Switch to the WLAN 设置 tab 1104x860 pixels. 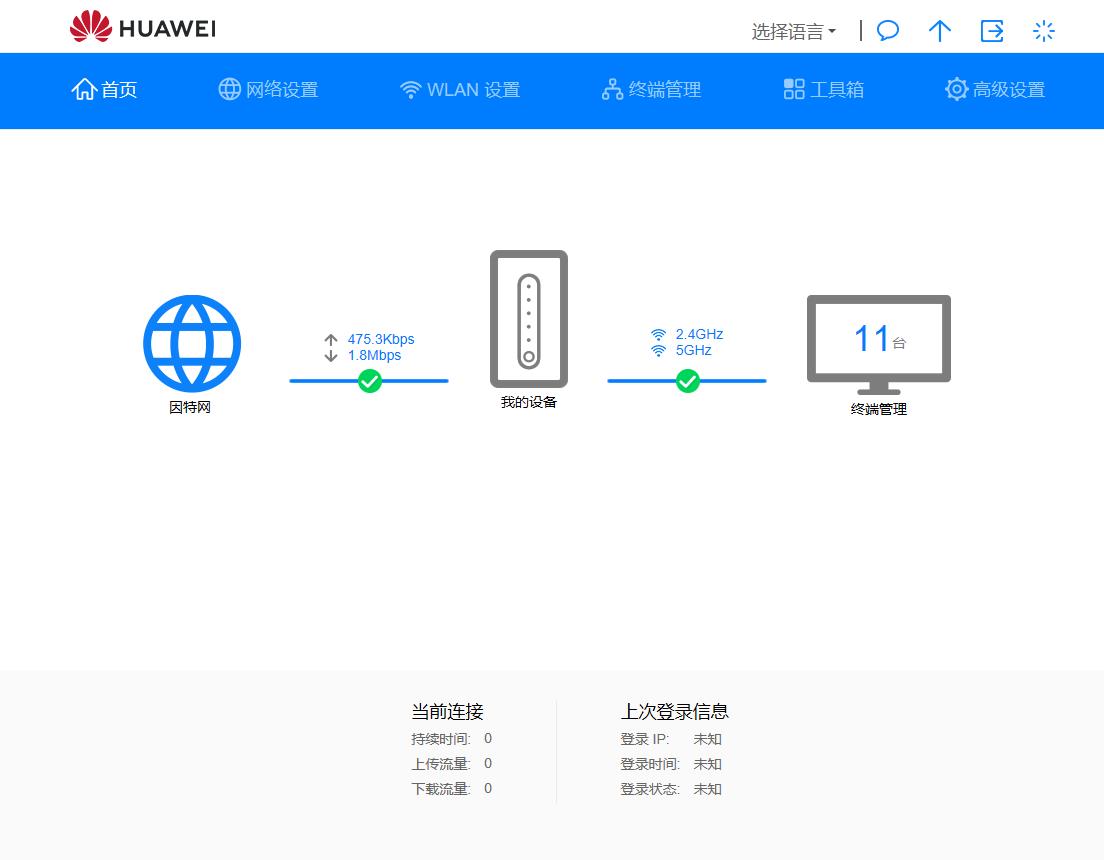click(x=459, y=89)
